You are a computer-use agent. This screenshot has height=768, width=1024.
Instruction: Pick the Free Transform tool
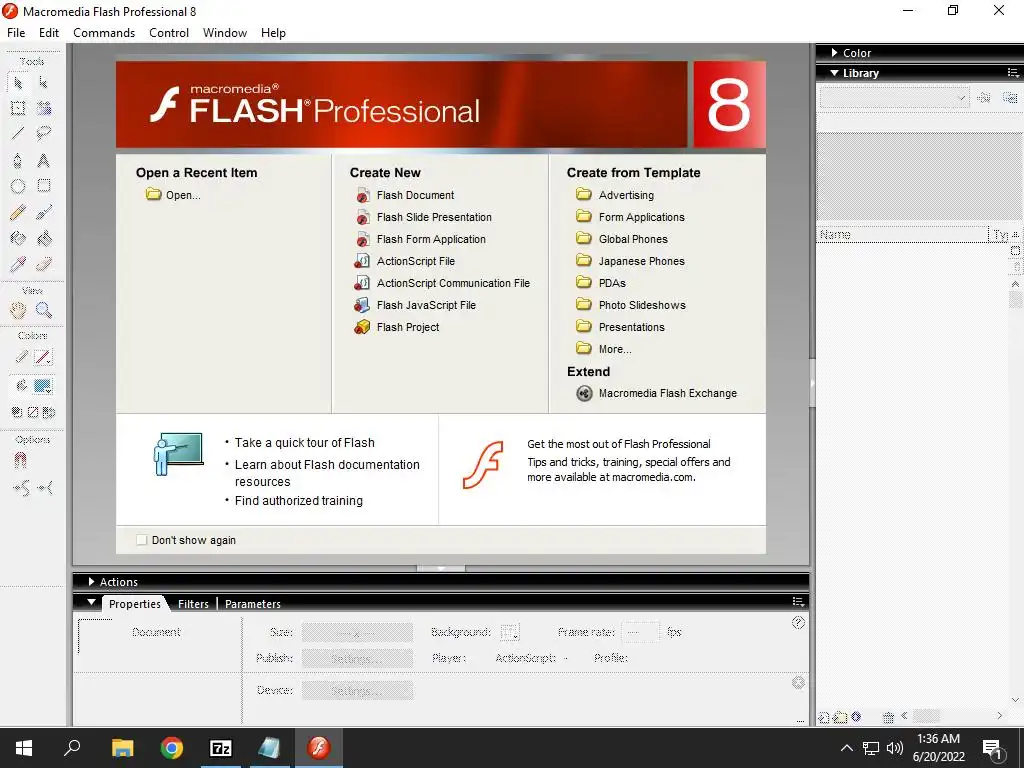(18, 108)
